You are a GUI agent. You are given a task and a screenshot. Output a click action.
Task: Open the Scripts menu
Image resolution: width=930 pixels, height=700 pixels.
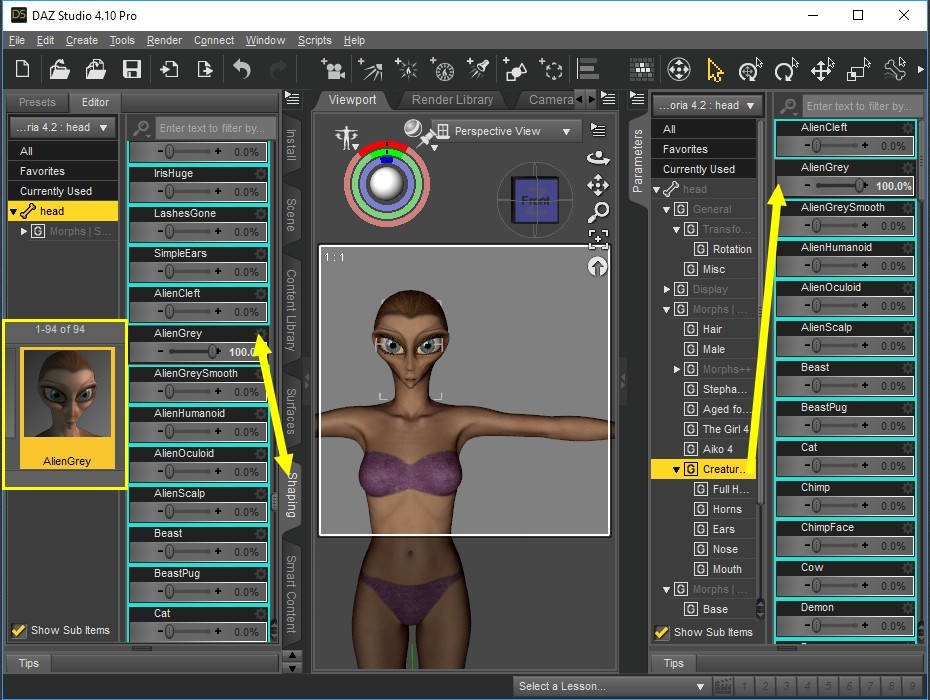(314, 40)
